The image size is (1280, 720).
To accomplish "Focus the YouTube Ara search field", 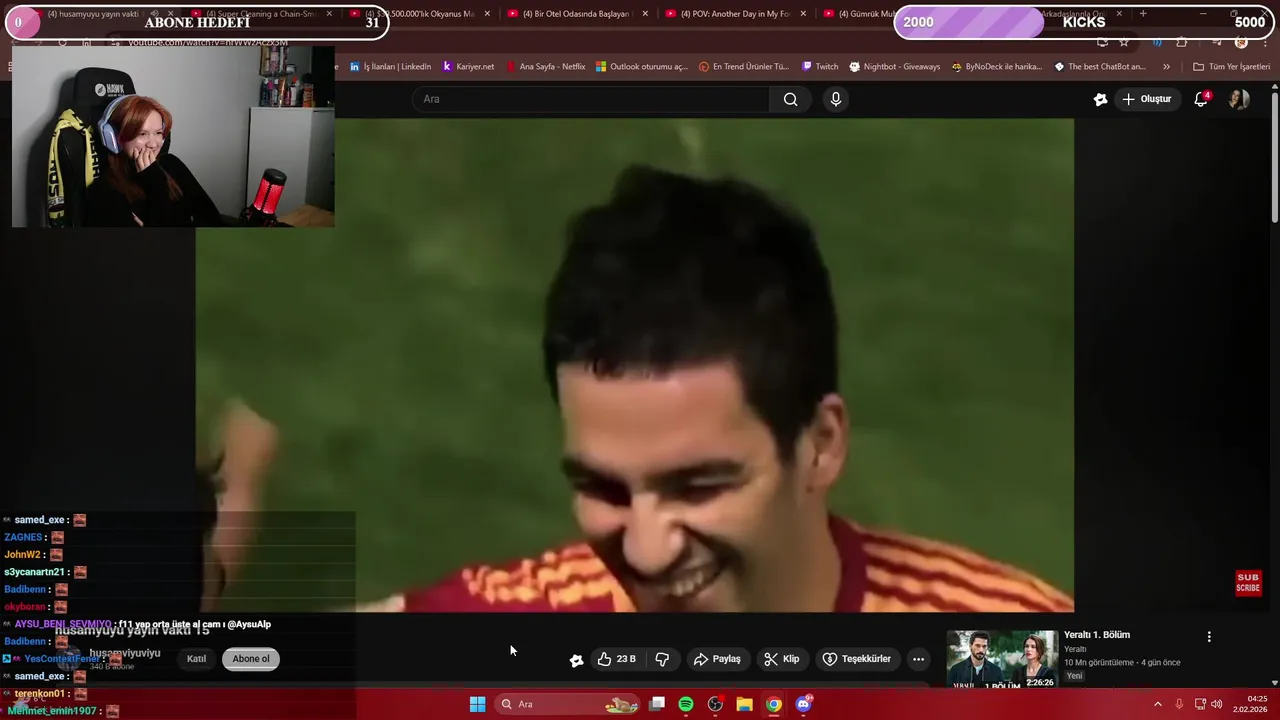I will tap(591, 99).
